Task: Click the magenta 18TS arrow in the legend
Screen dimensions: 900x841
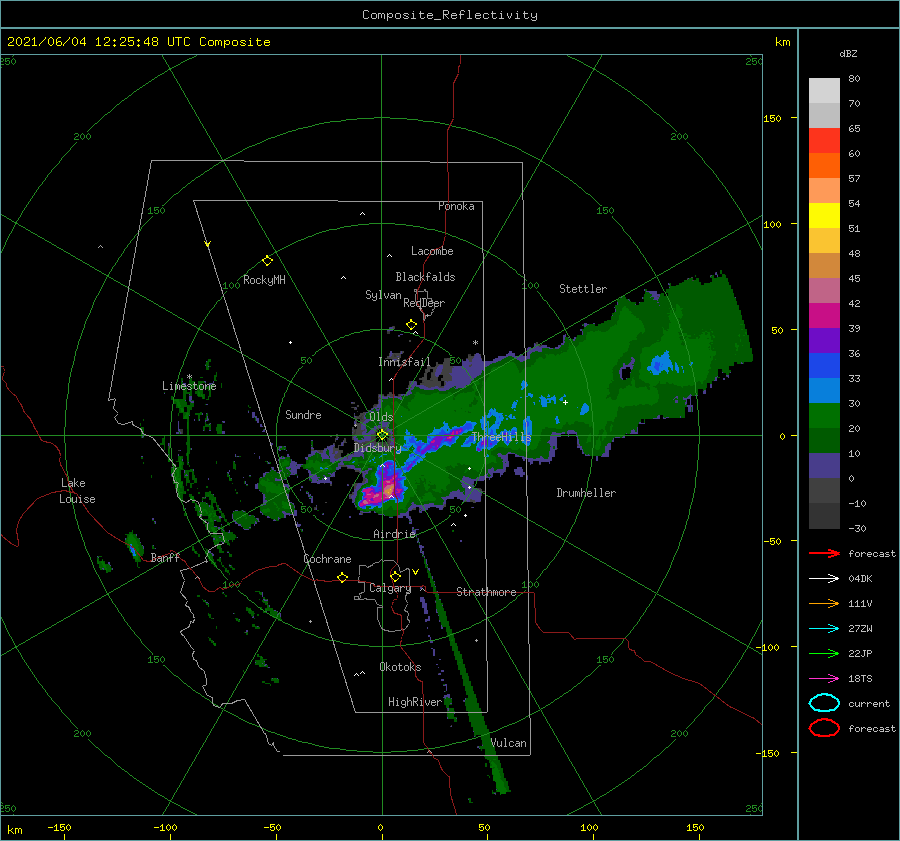Action: [x=824, y=679]
